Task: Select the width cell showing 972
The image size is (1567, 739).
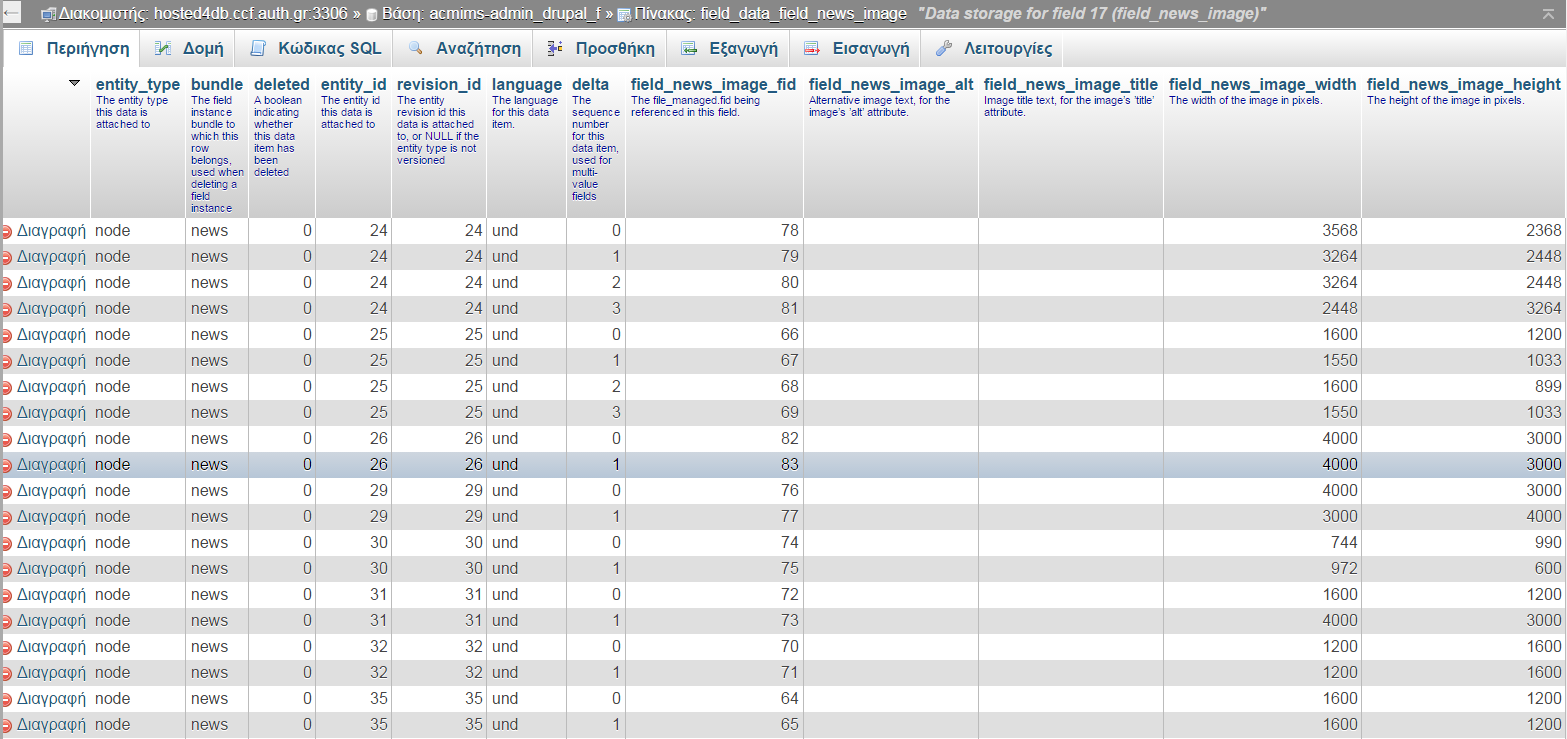Action: coord(1262,568)
